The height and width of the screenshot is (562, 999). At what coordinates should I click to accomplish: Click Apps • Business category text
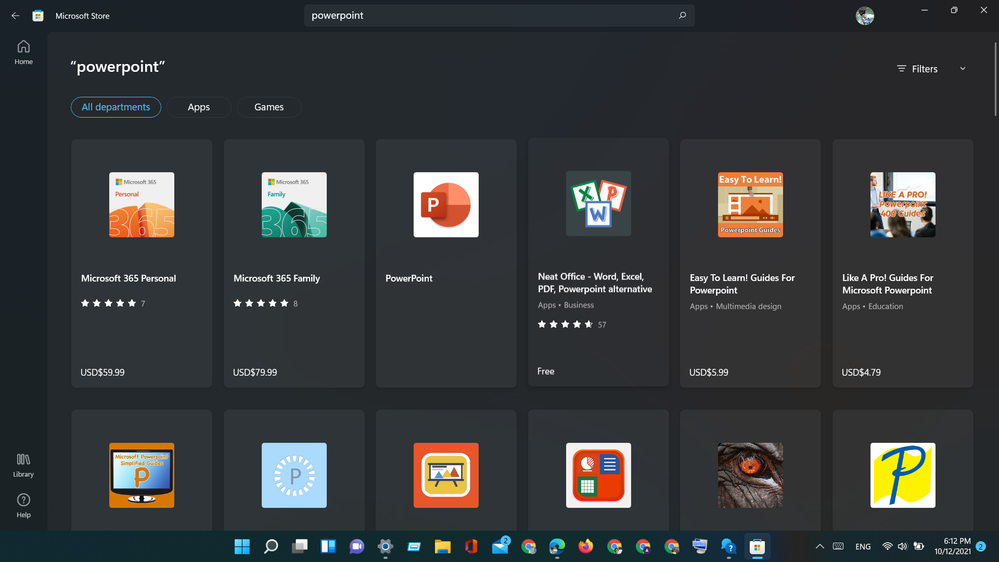click(566, 305)
